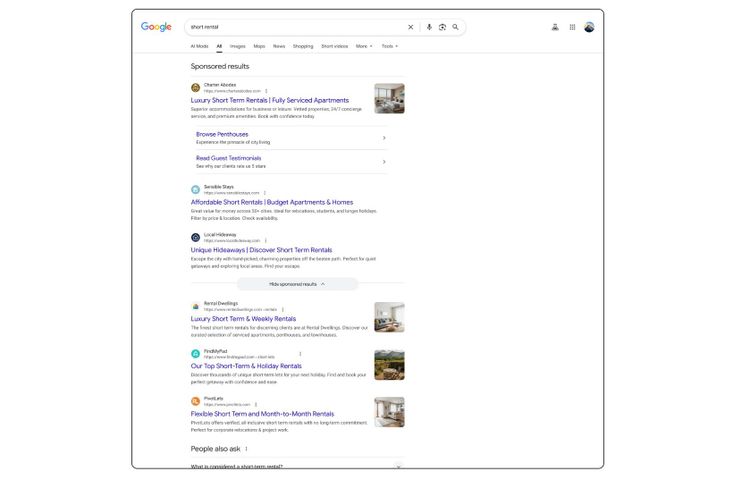Viewport: 750px width, 478px height.
Task: Open three-dot options for FindMyPad result
Action: point(300,354)
